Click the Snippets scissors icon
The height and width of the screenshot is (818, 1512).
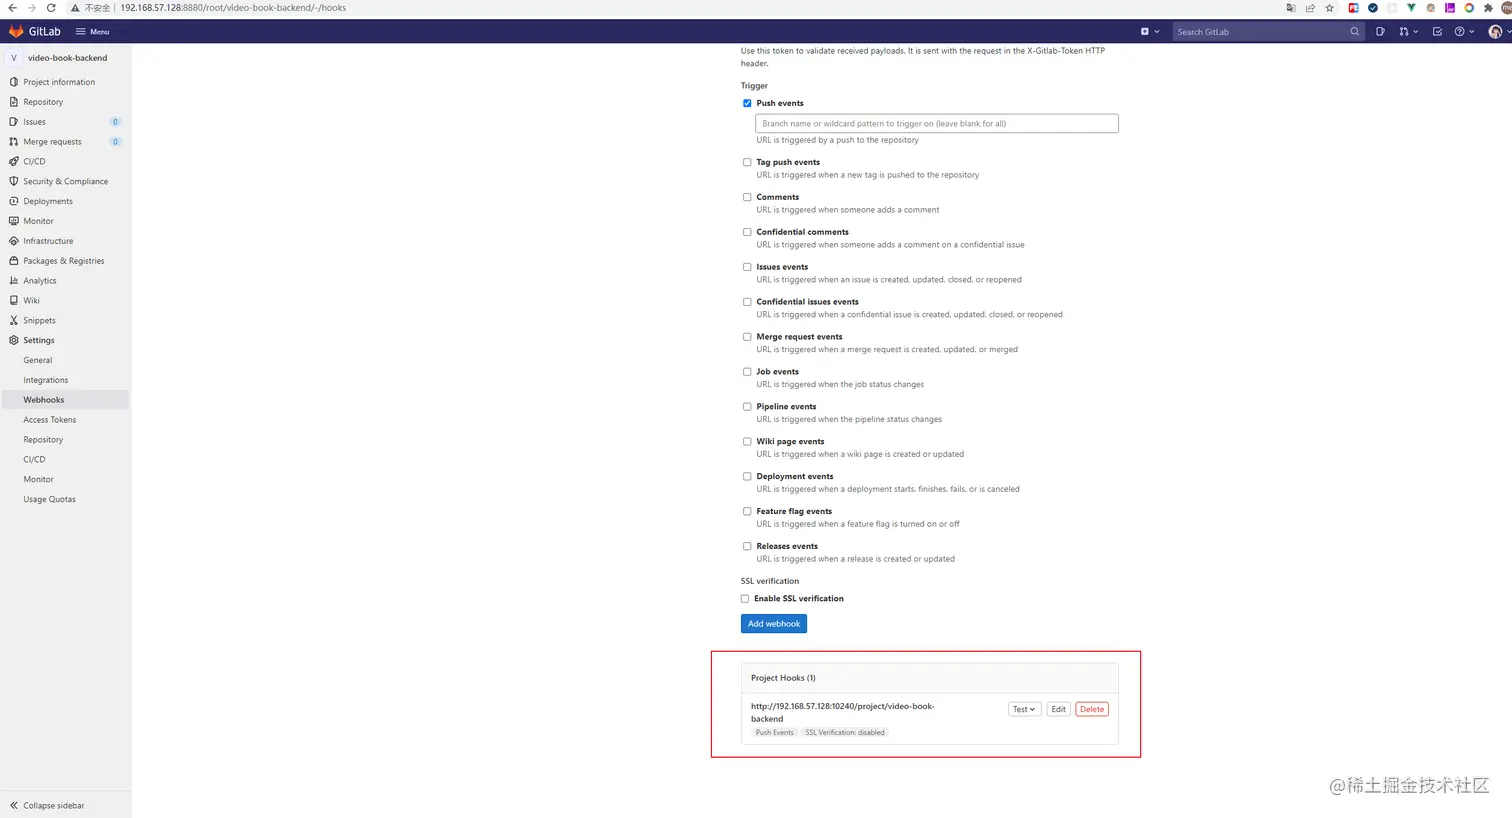pos(13,320)
